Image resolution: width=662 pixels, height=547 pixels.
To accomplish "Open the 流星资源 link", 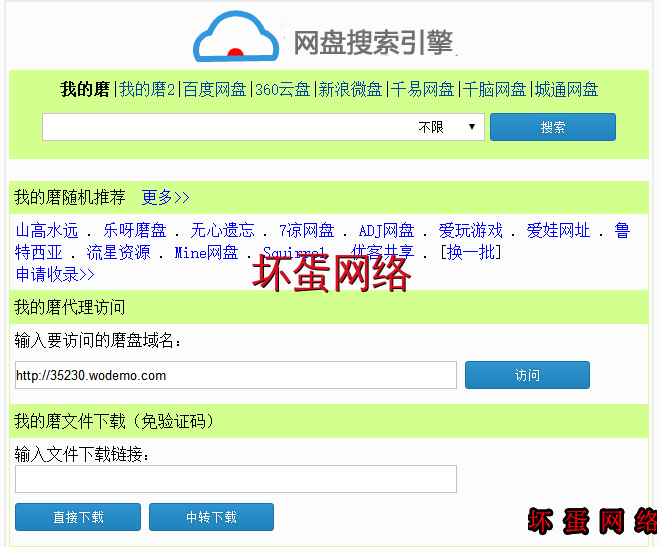I will 118,252.
